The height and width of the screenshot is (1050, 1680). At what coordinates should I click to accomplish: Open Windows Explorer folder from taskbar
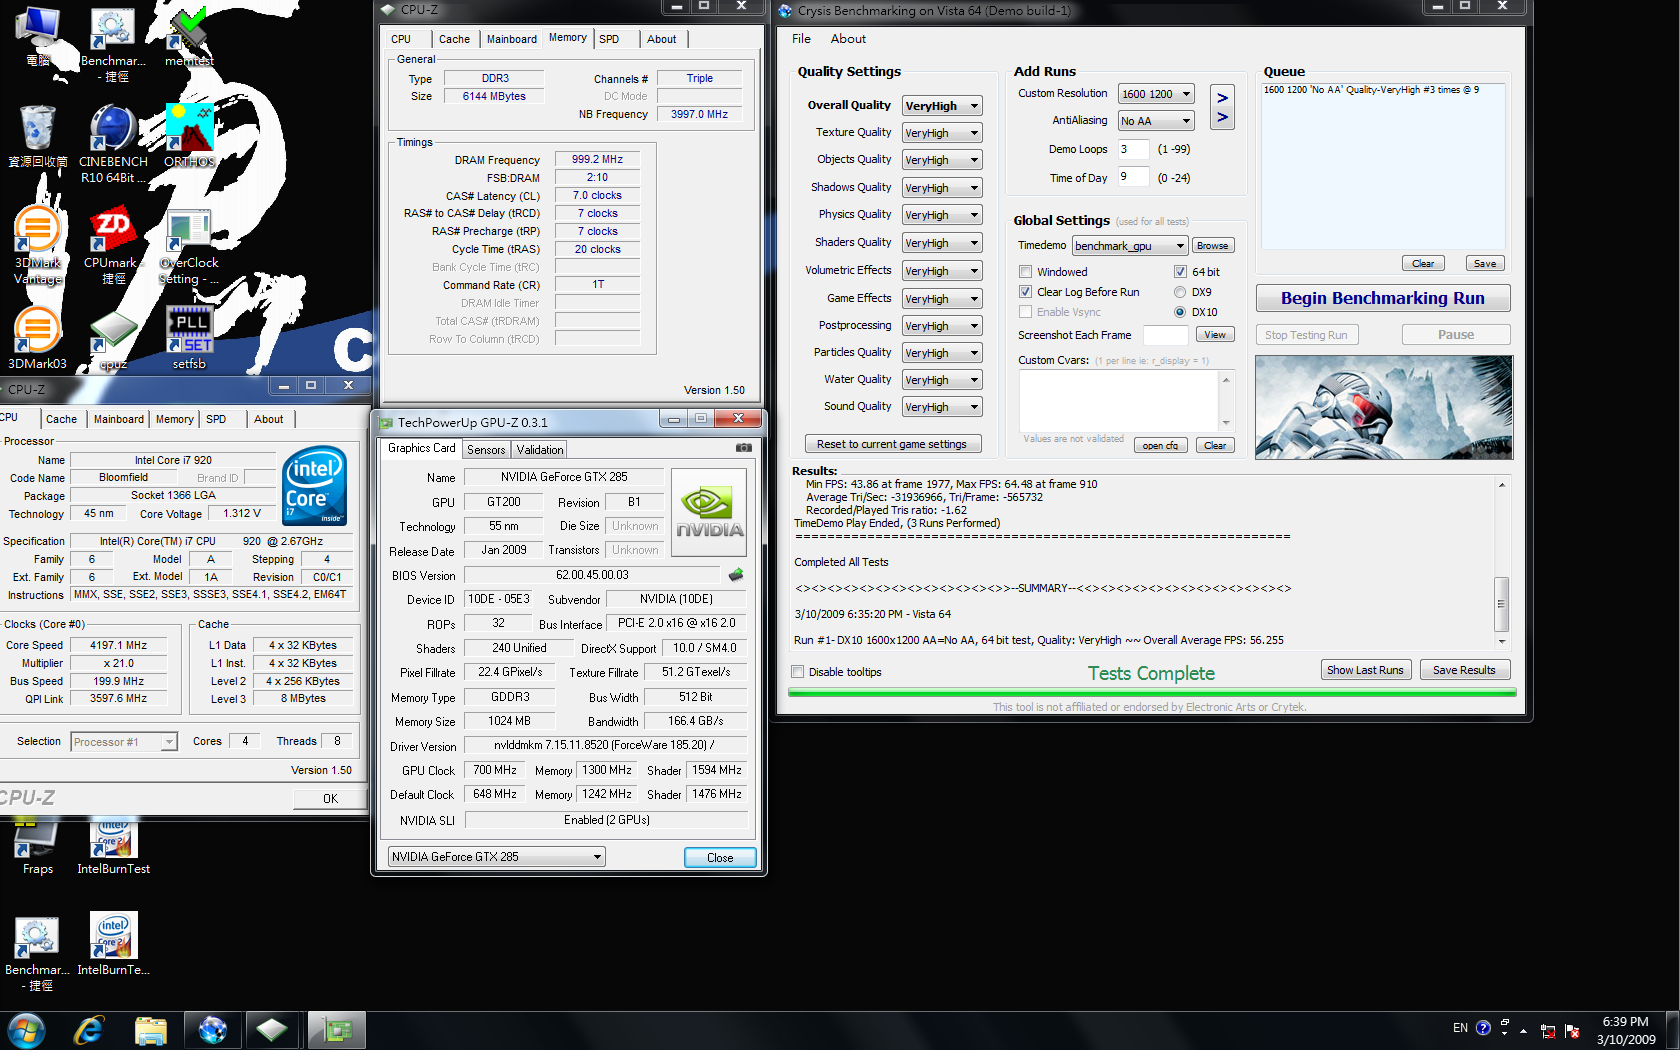[151, 1030]
